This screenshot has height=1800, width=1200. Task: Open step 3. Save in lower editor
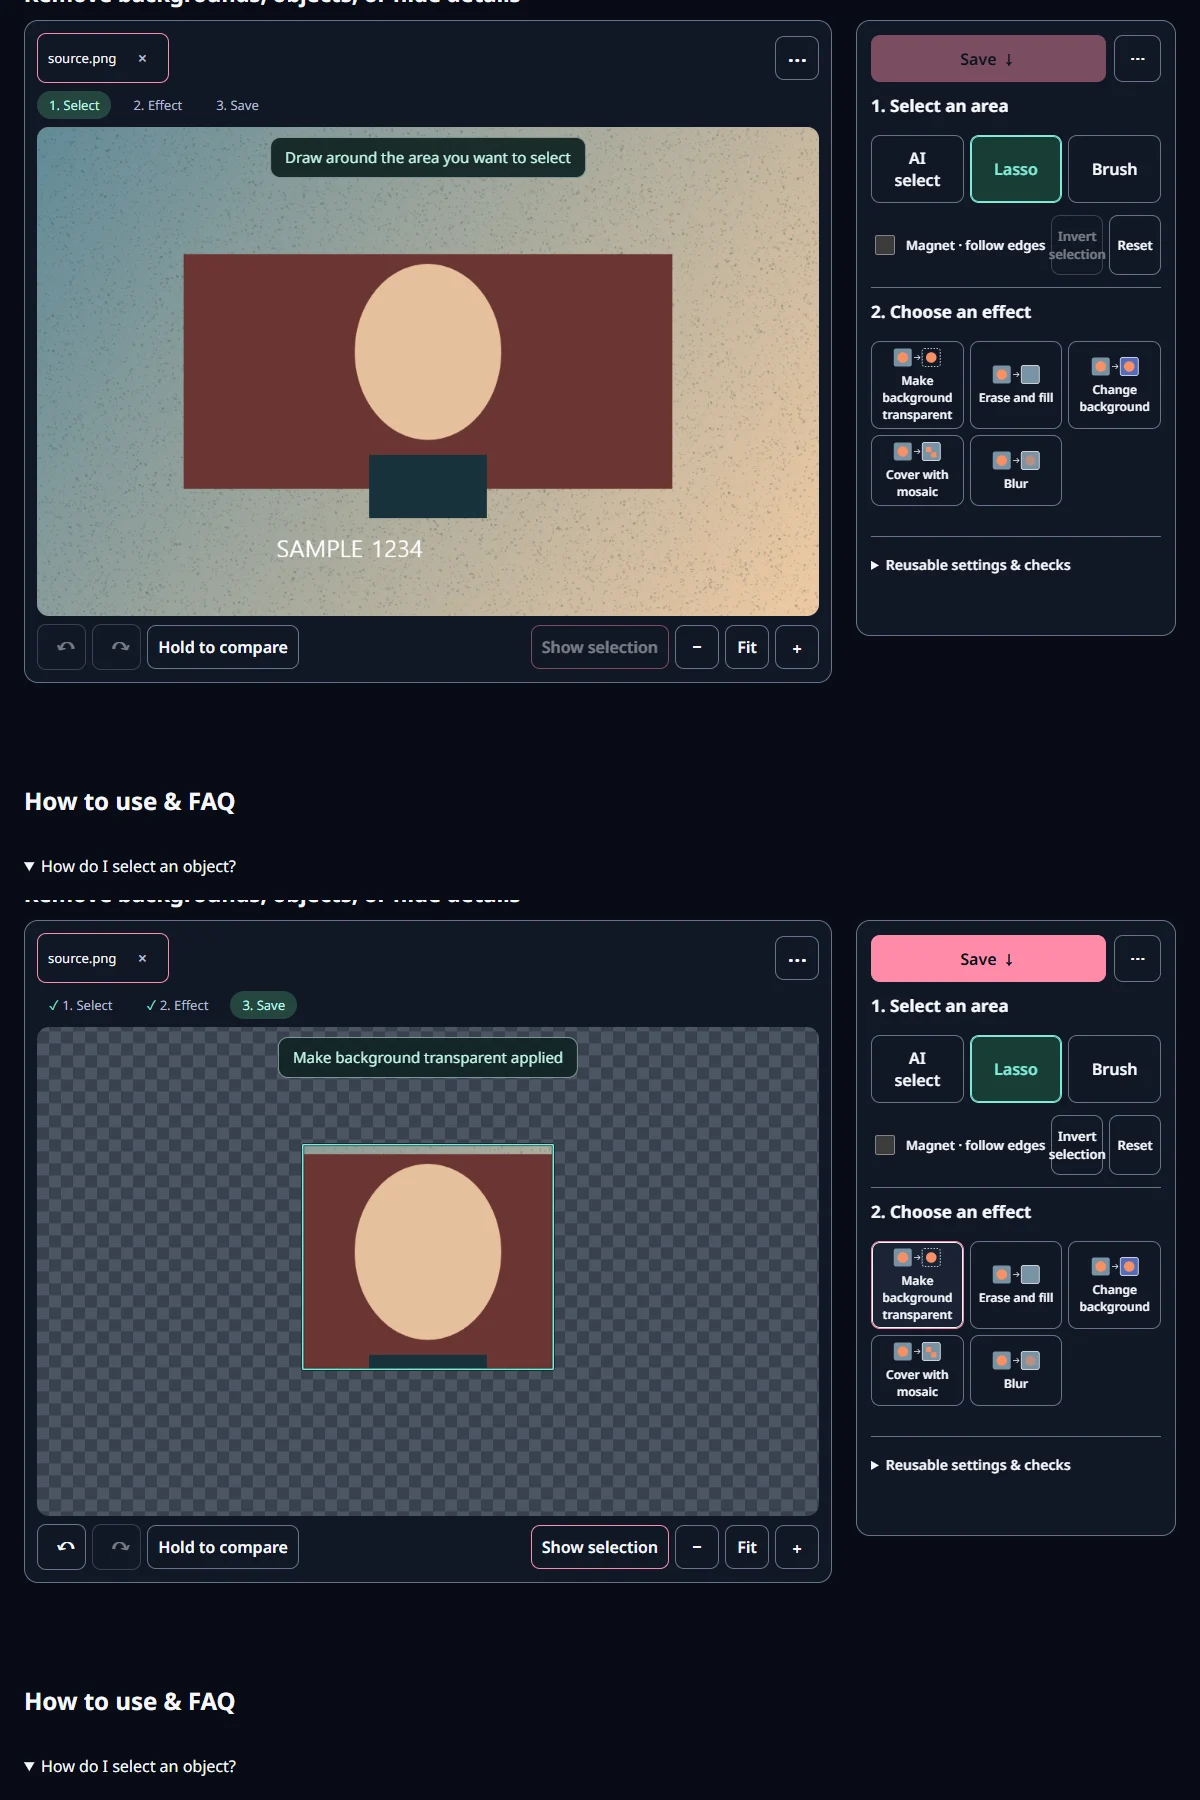(x=263, y=1005)
